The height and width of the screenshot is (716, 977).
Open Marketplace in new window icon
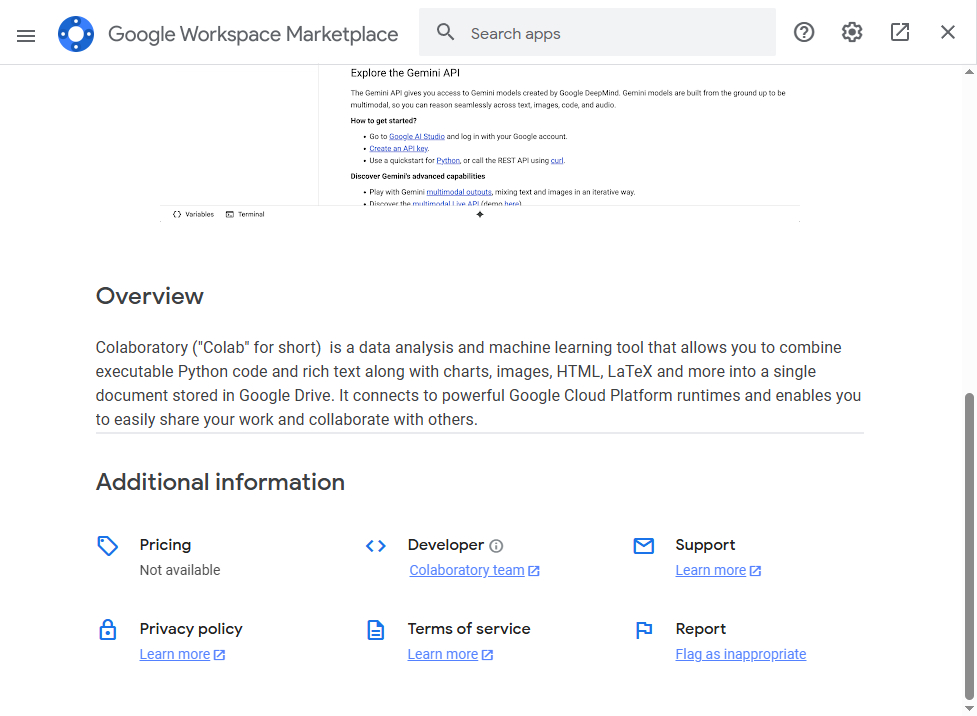click(x=900, y=33)
